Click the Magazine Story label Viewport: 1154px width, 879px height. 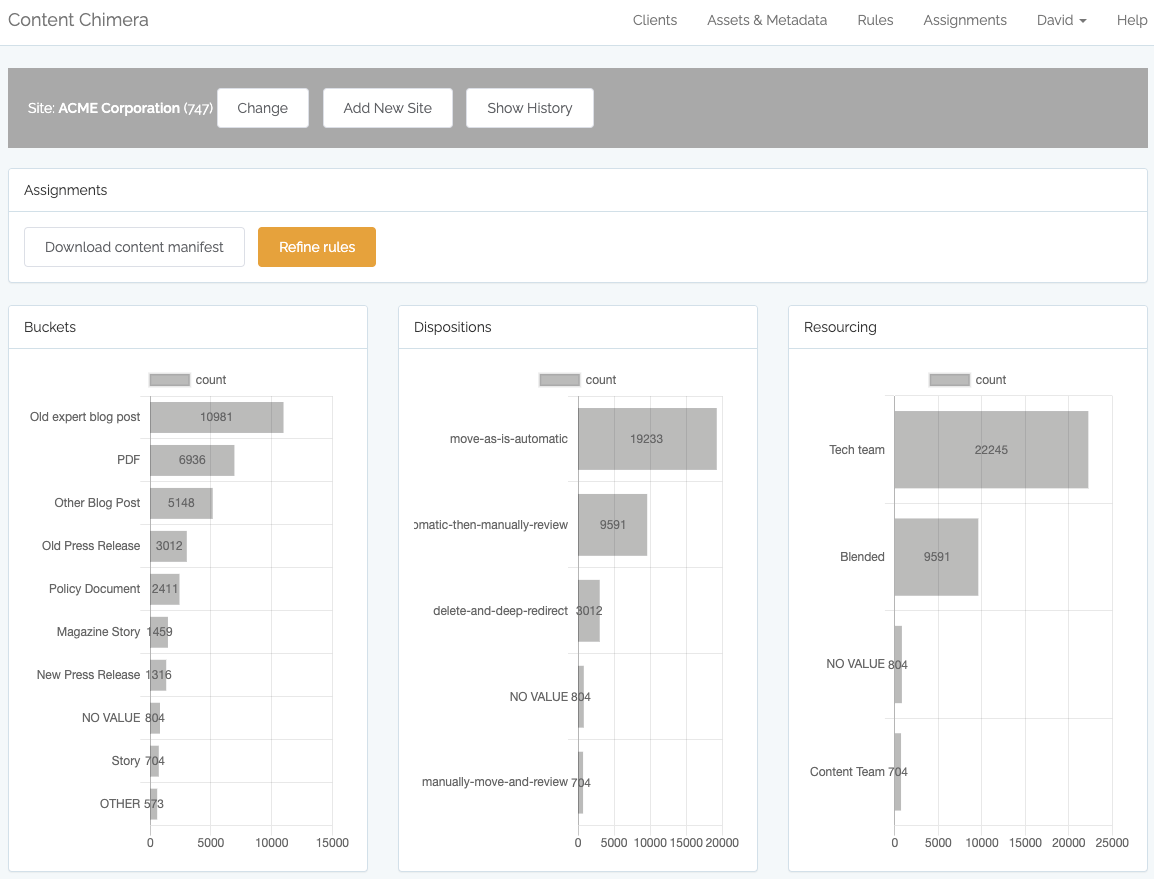click(98, 632)
